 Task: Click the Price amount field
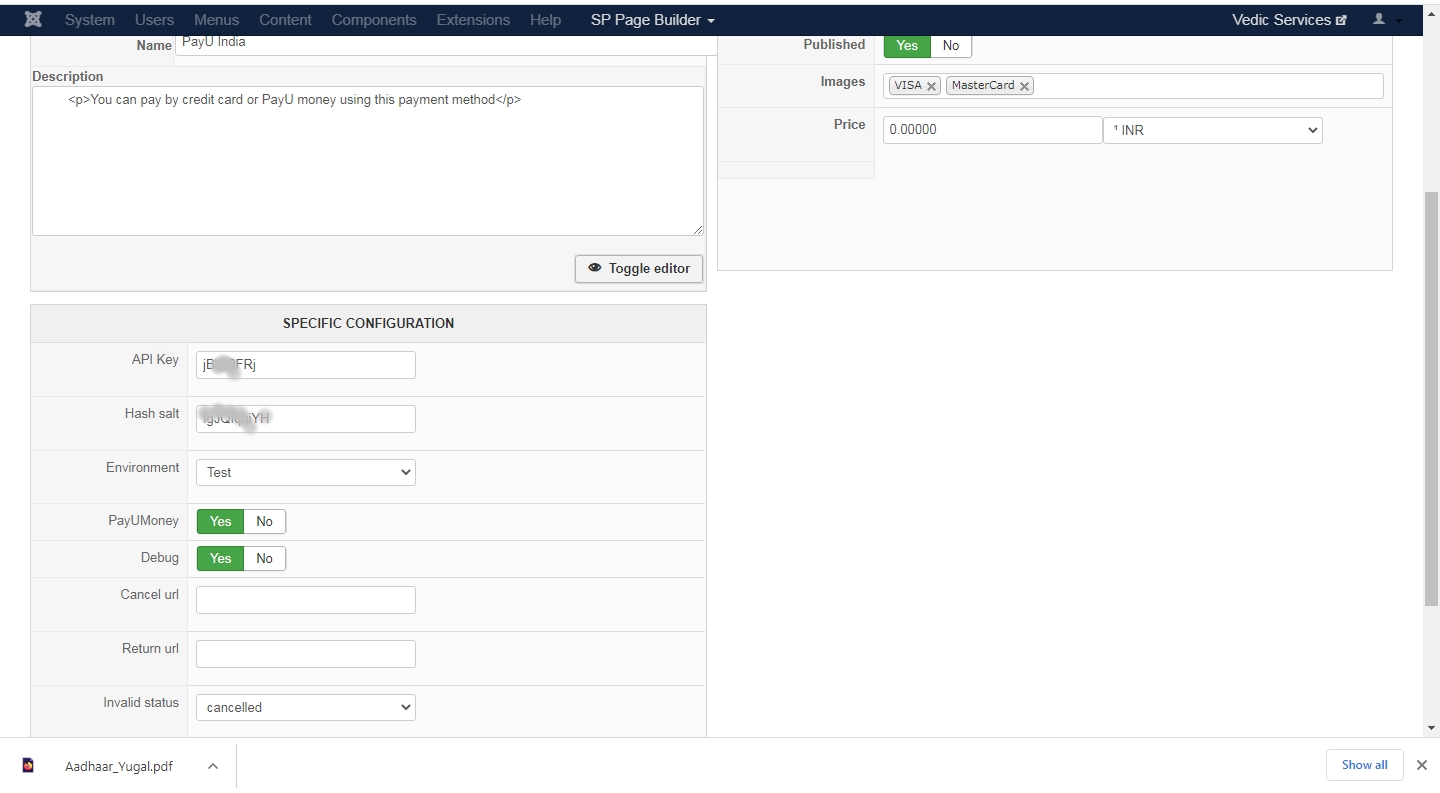point(993,130)
